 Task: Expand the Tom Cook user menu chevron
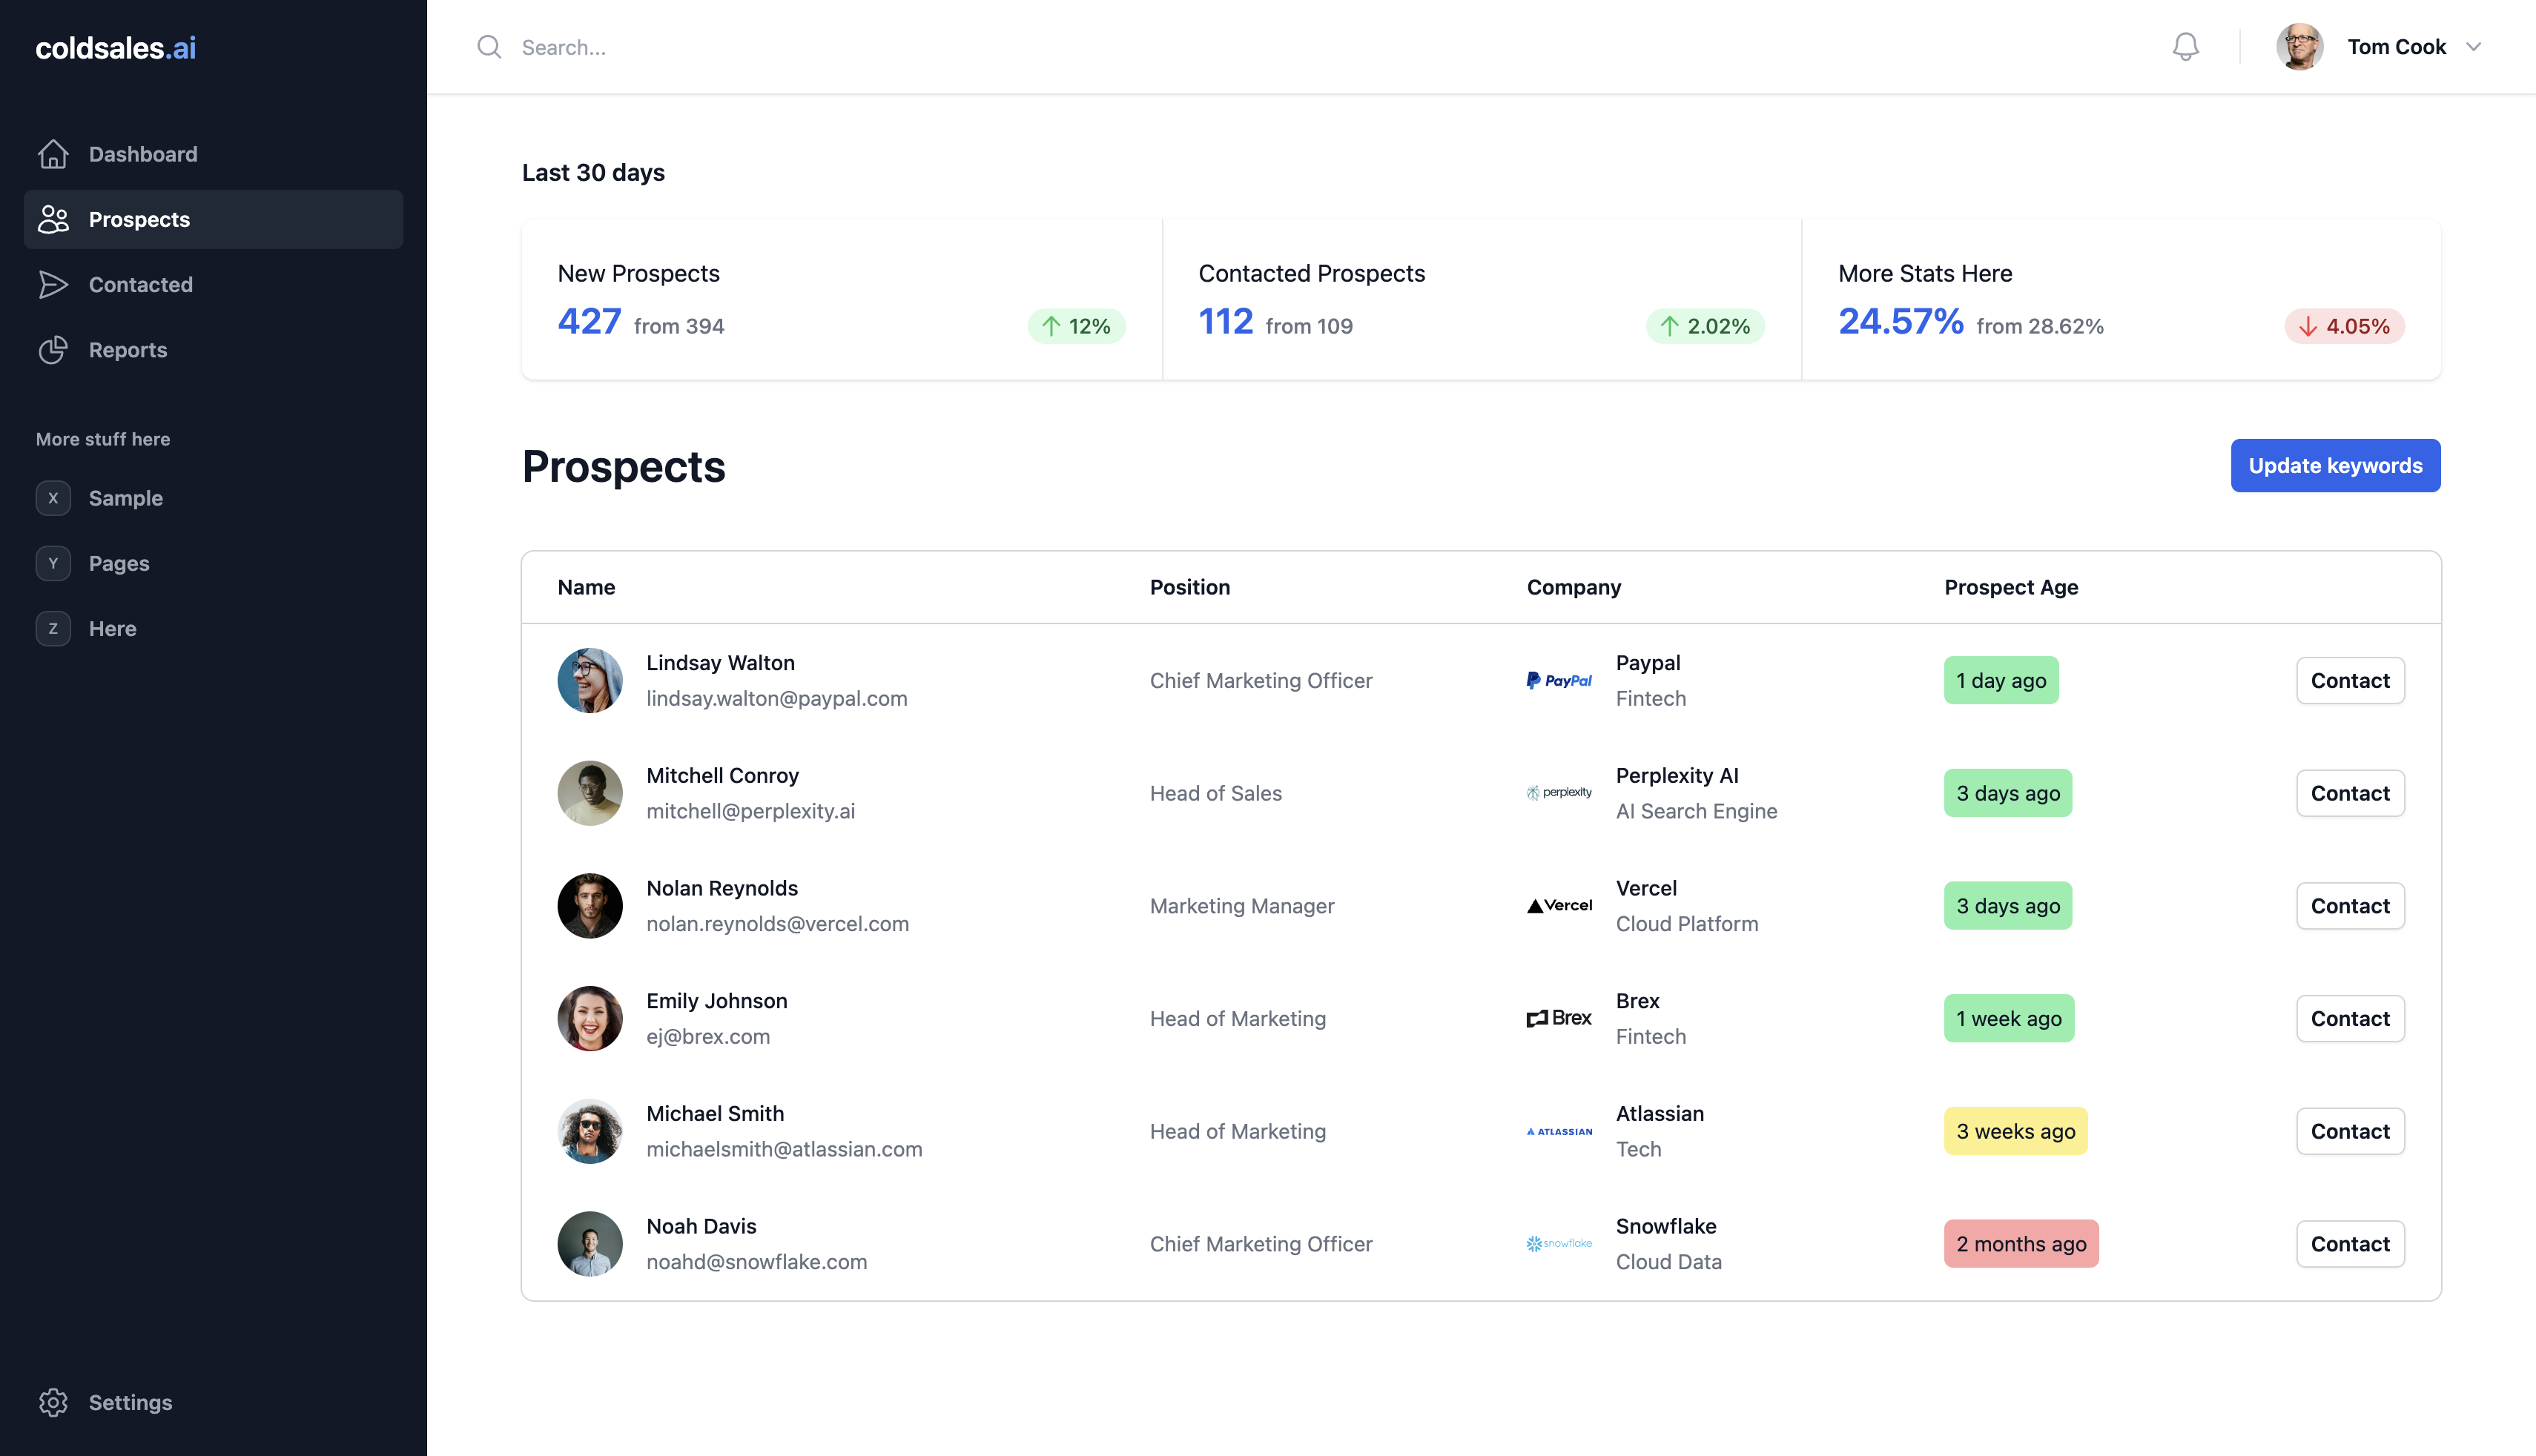(x=2473, y=47)
